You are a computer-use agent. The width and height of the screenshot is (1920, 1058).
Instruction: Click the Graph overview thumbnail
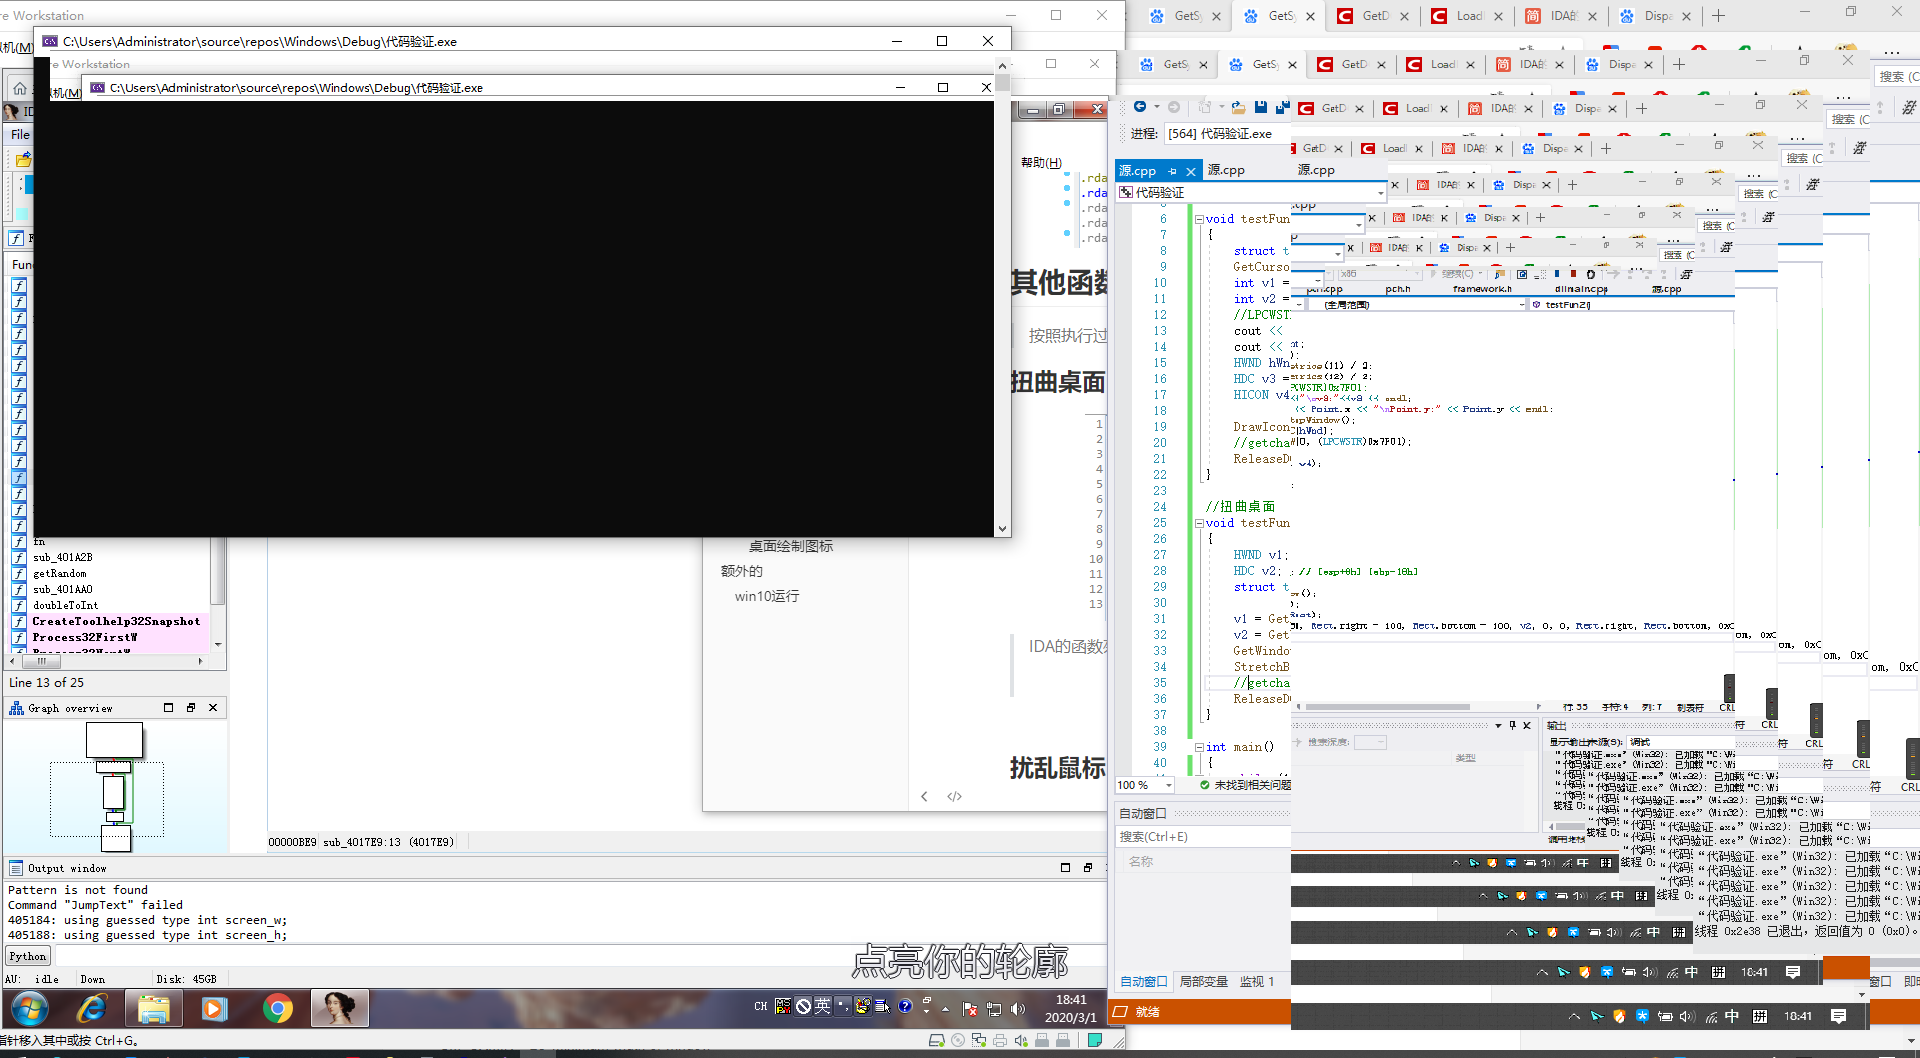pos(114,788)
